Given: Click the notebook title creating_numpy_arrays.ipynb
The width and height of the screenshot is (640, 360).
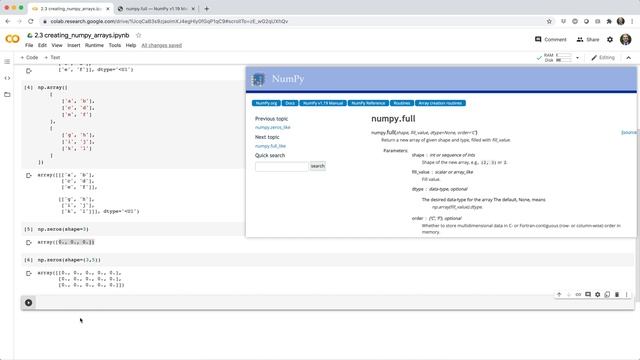Looking at the screenshot, I should pyautogui.click(x=82, y=36).
